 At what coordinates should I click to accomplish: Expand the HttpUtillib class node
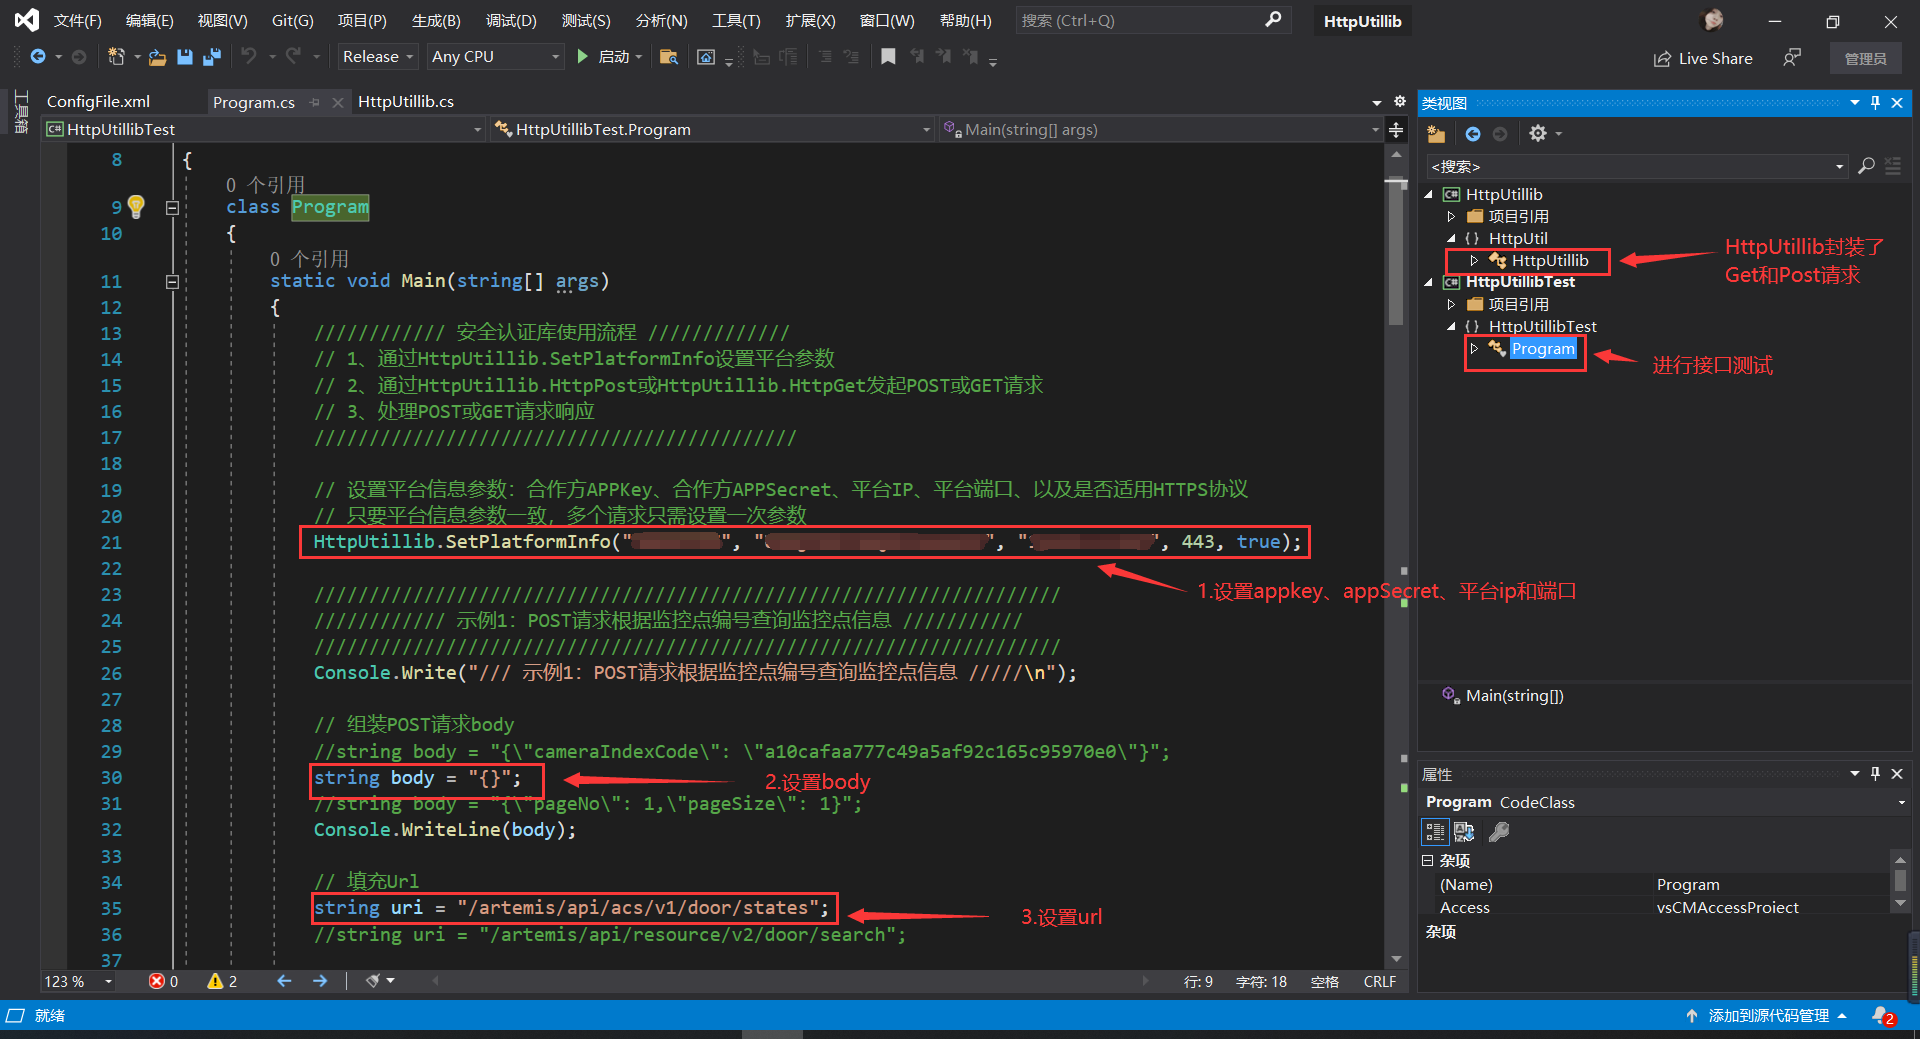(1474, 261)
